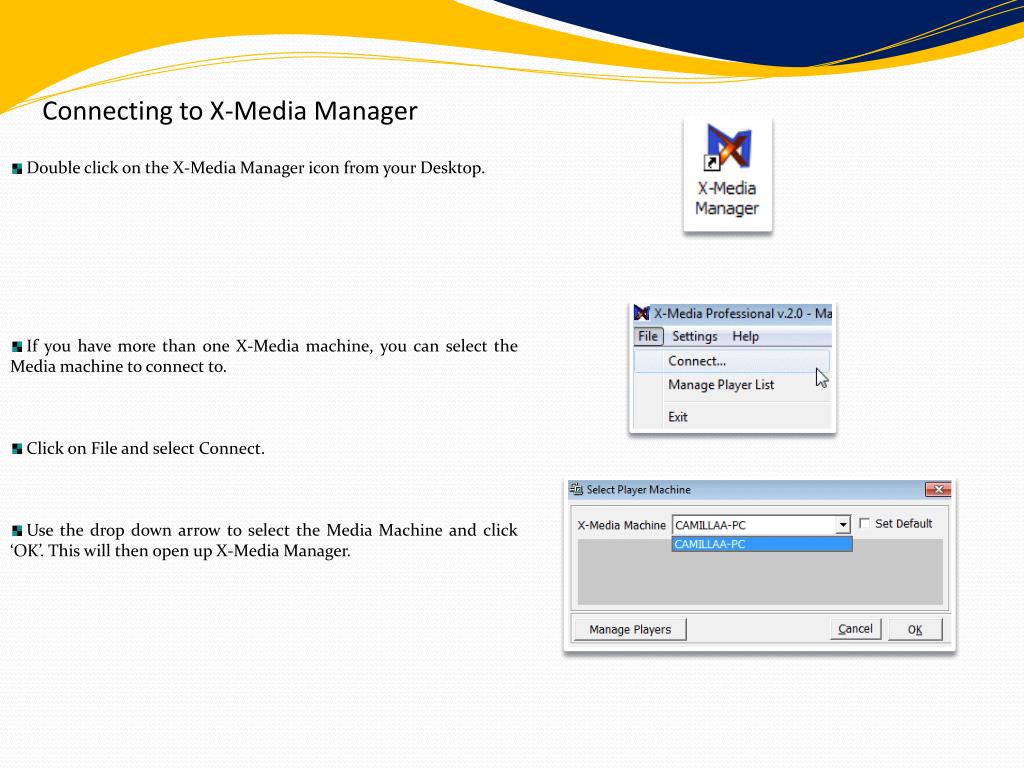Screen dimensions: 1024x768
Task: Click the bullet beside 'Double click on the X-Media'
Action: [x=17, y=169]
